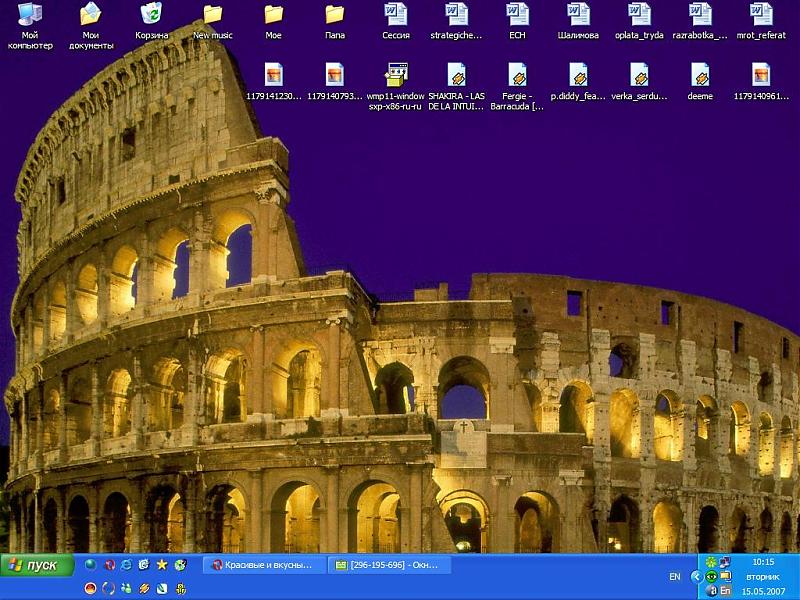Expand hidden system tray icons arrow

(x=697, y=577)
